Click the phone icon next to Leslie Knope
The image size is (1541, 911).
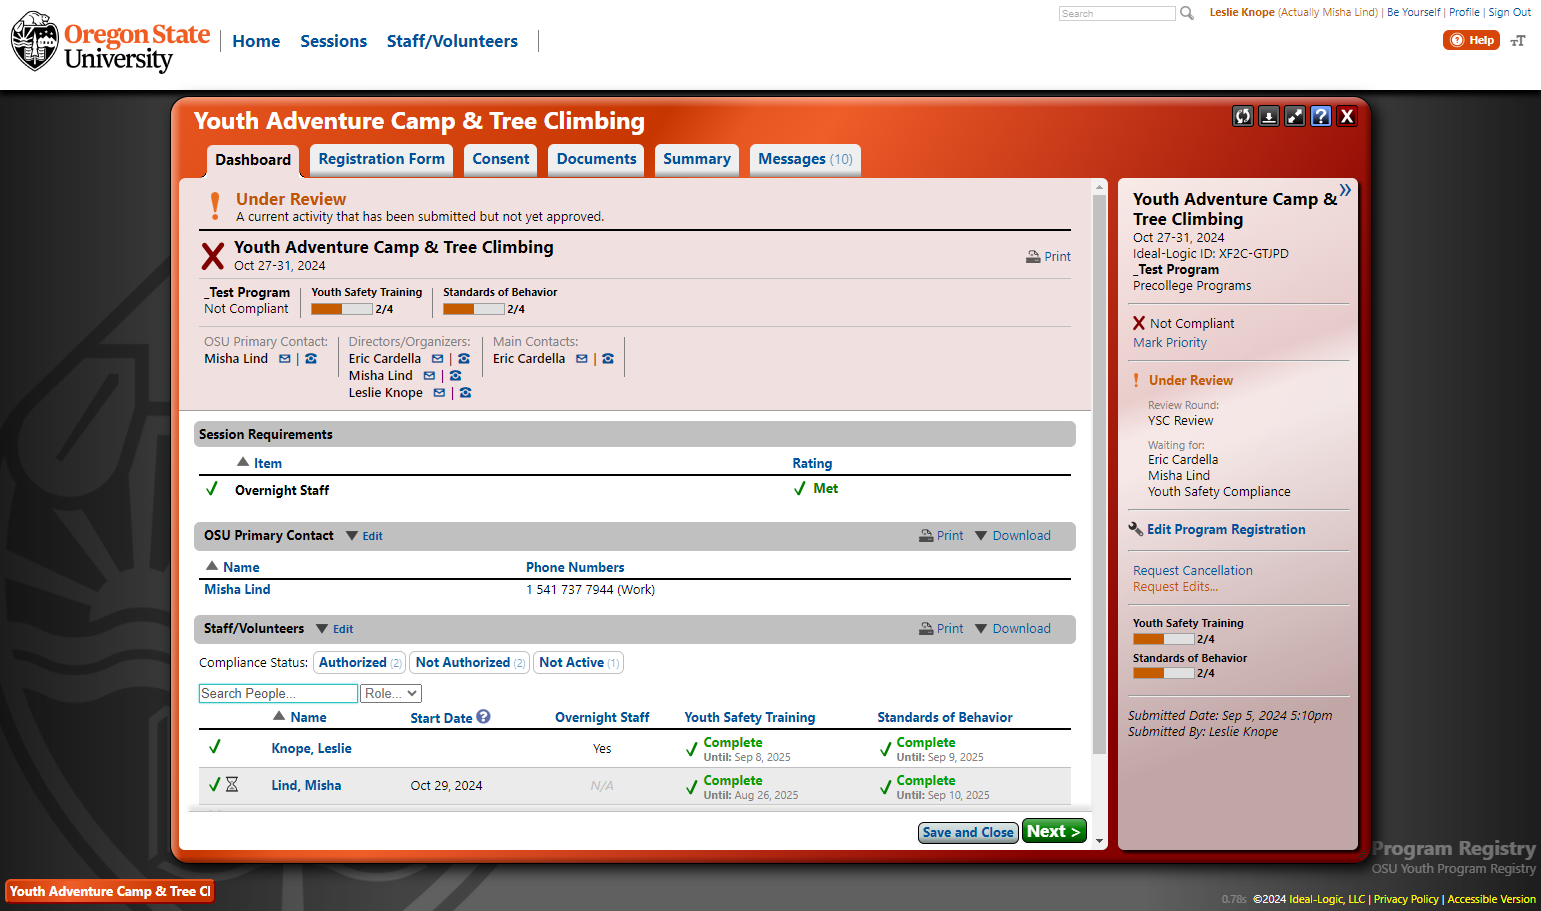coord(465,393)
